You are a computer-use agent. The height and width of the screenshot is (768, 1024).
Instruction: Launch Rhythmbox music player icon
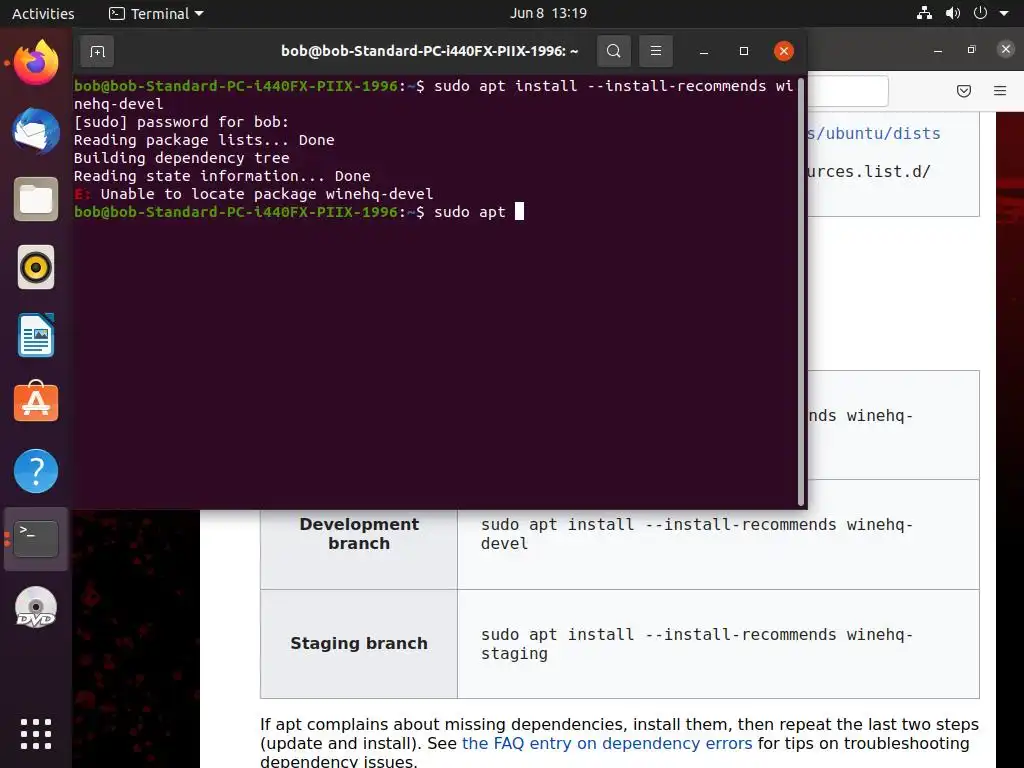click(36, 267)
